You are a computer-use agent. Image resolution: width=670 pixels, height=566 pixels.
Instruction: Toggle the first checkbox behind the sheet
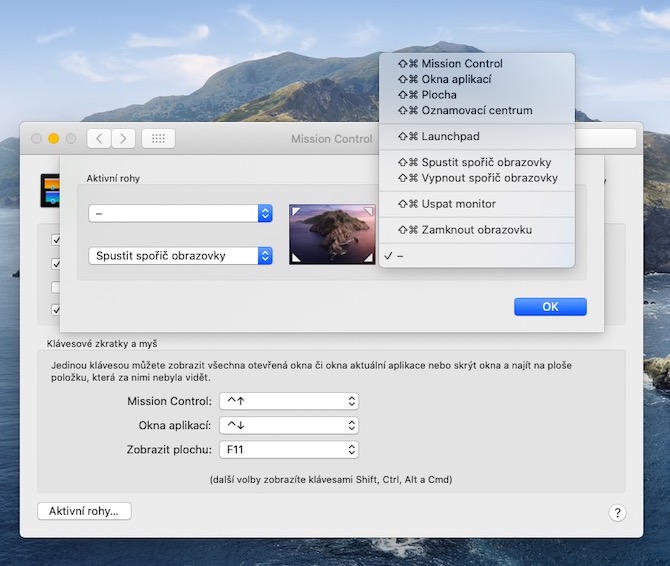point(56,240)
